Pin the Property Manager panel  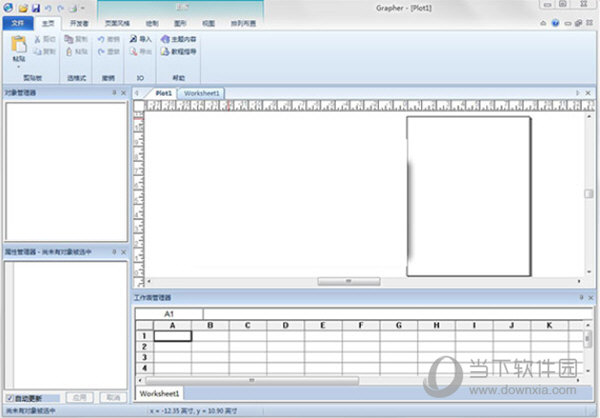114,252
